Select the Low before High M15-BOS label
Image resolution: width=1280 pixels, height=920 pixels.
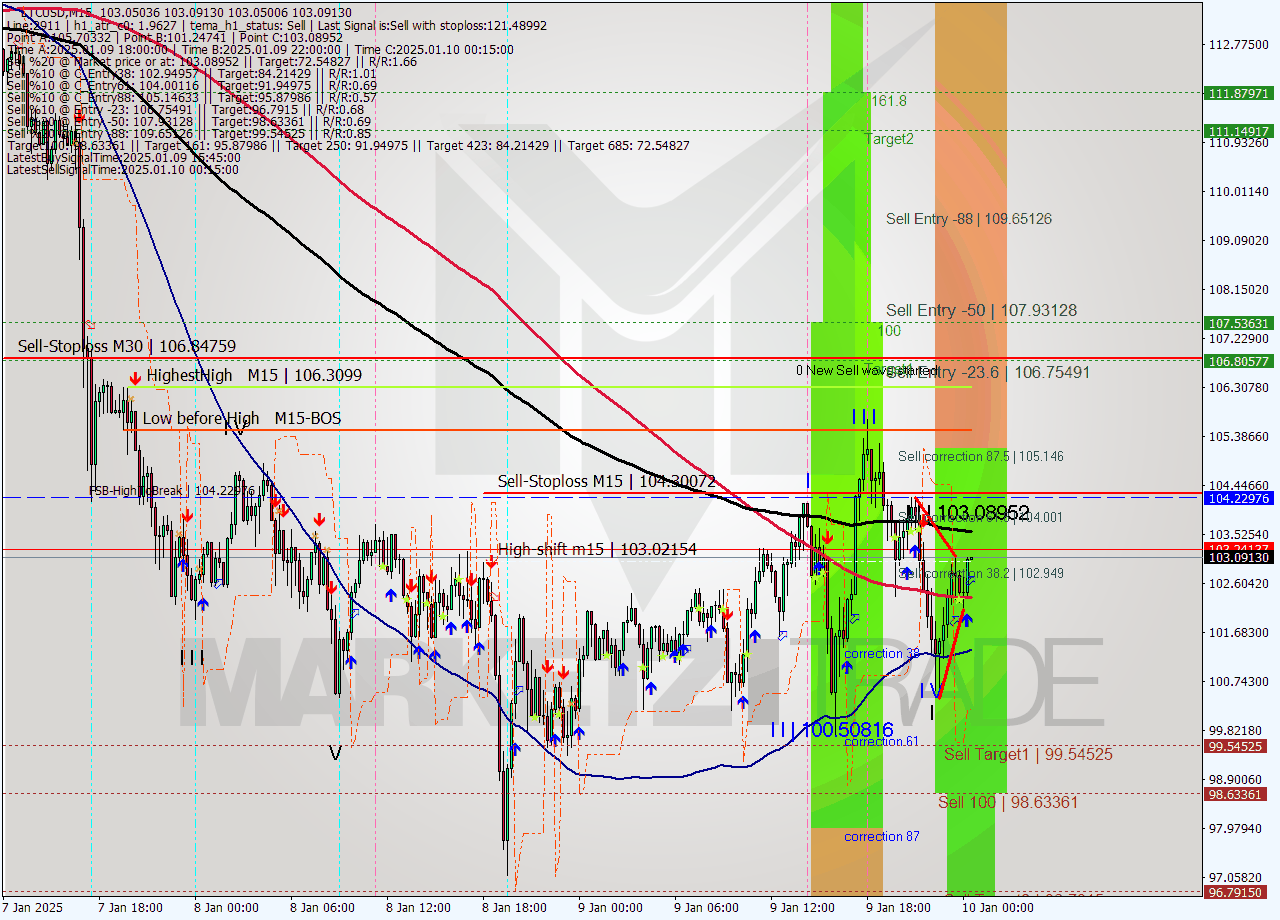coord(241,418)
